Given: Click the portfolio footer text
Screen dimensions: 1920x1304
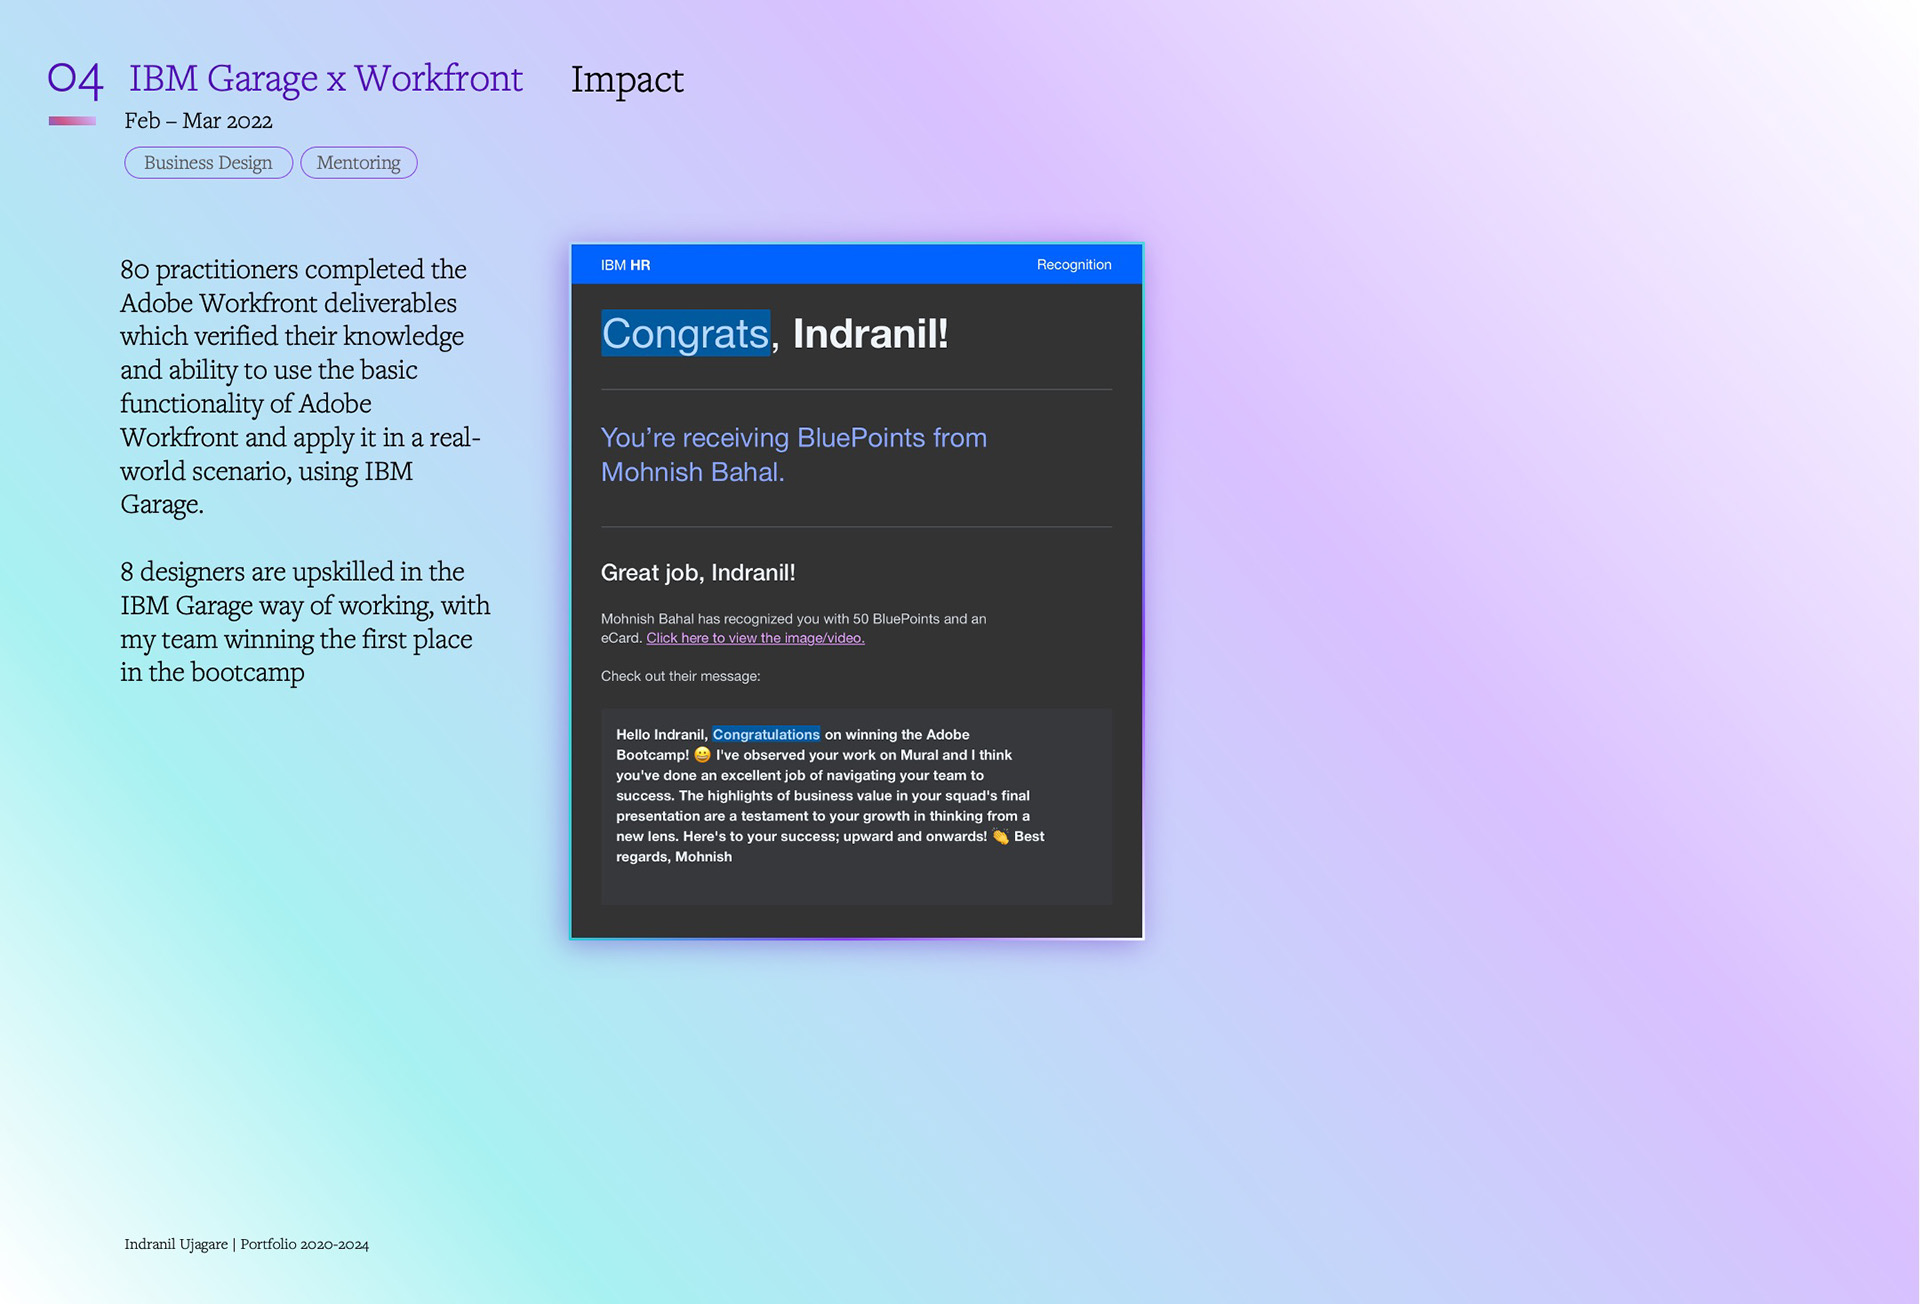Looking at the screenshot, I should (246, 1244).
